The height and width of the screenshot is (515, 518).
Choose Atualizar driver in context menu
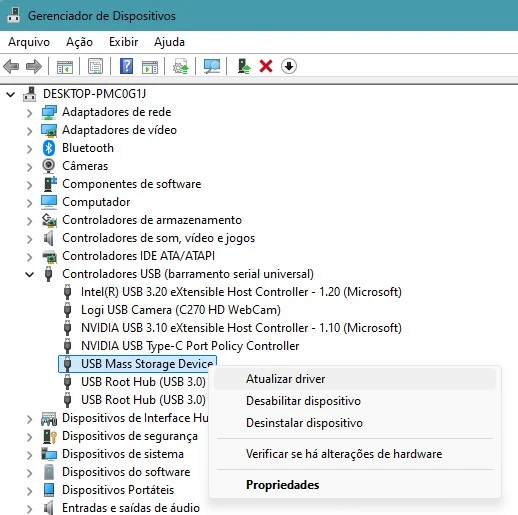click(355, 379)
